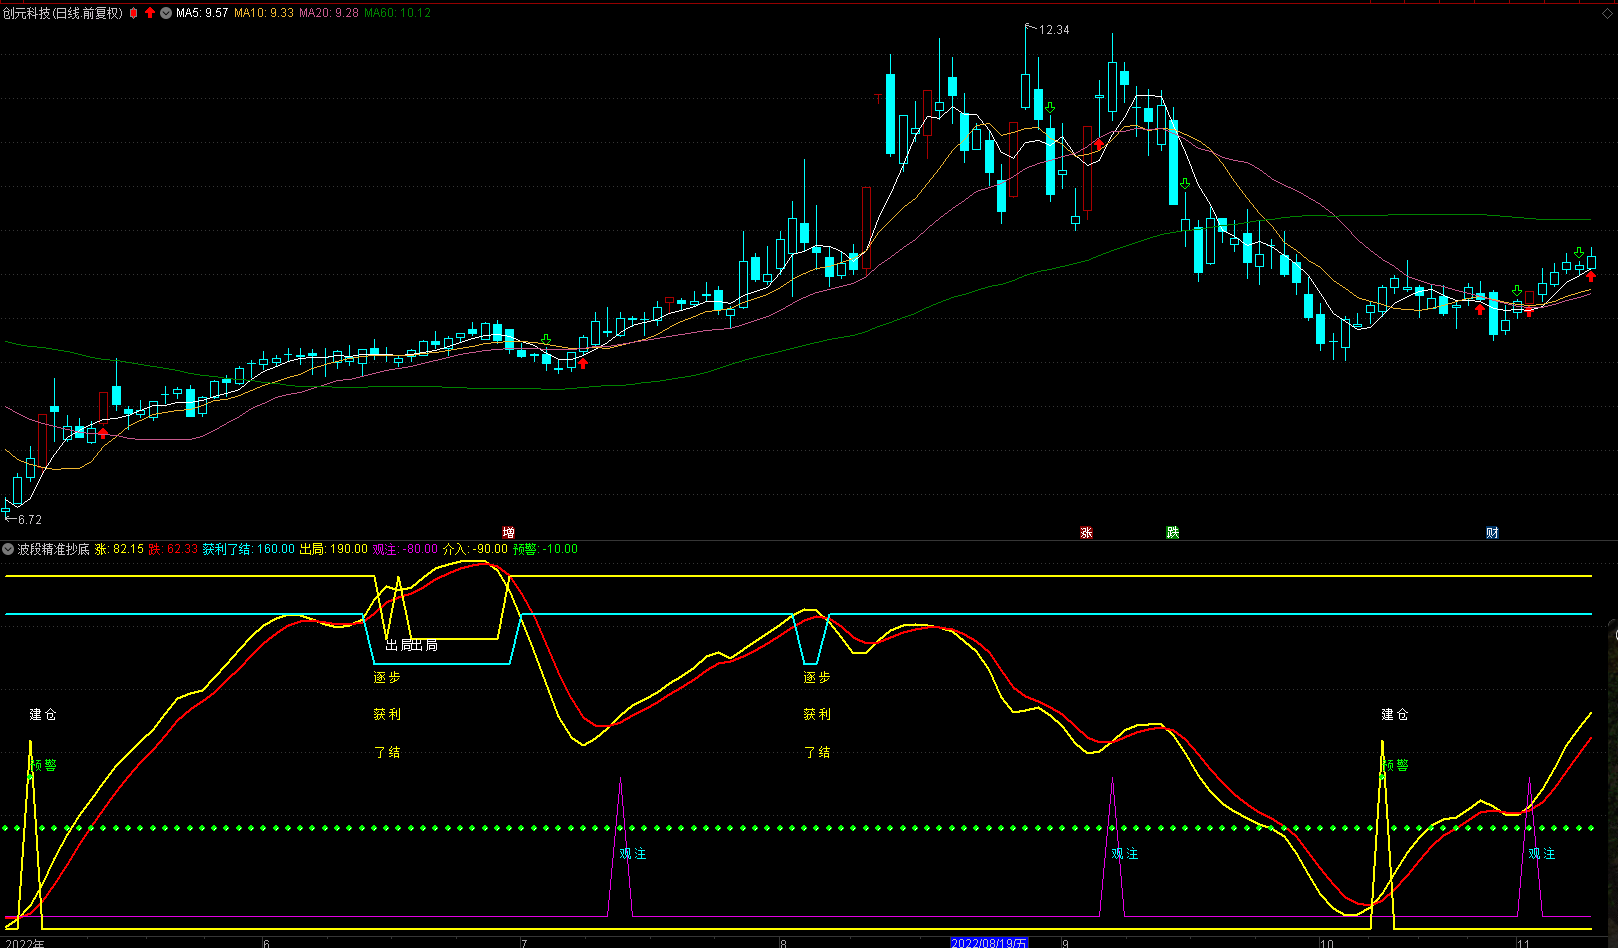The image size is (1618, 948).
Task: Click the red up arrow in chart header
Action: 150,13
